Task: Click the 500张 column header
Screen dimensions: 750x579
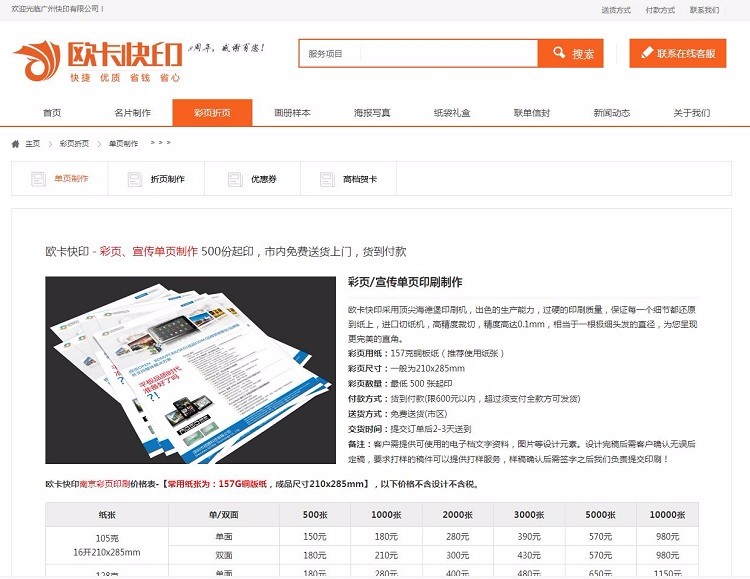Action: pyautogui.click(x=315, y=515)
